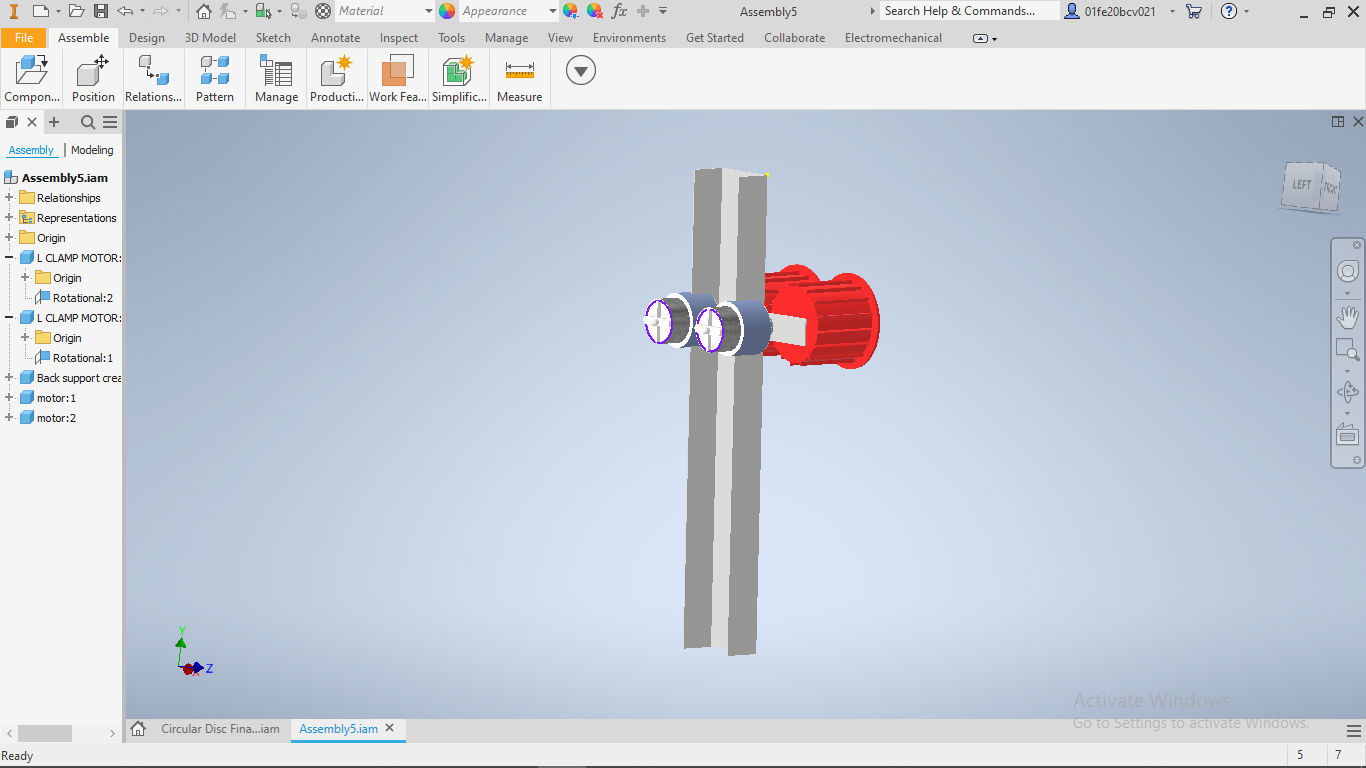Save the assembly with the floppy disk icon
The image size is (1366, 768).
click(101, 11)
